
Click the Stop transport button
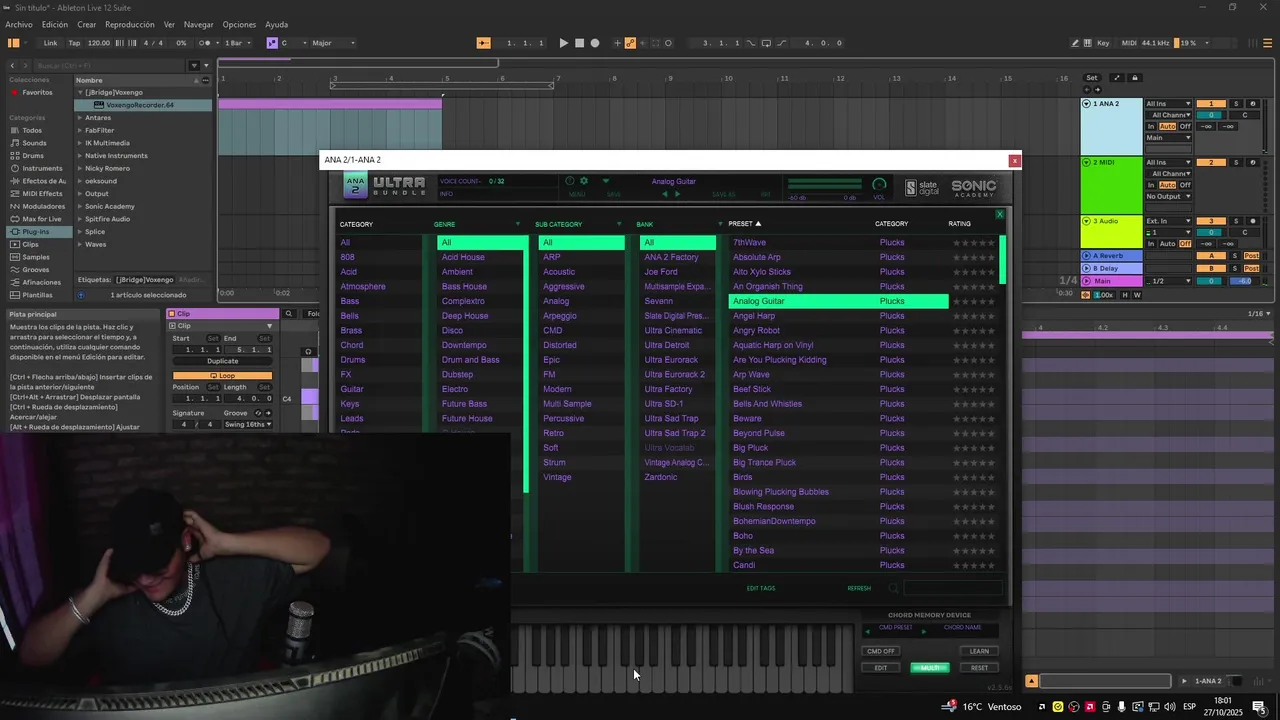tap(579, 43)
